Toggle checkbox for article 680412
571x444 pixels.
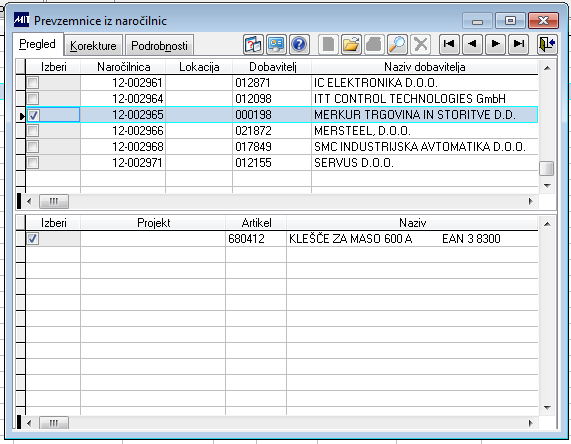pyautogui.click(x=33, y=239)
